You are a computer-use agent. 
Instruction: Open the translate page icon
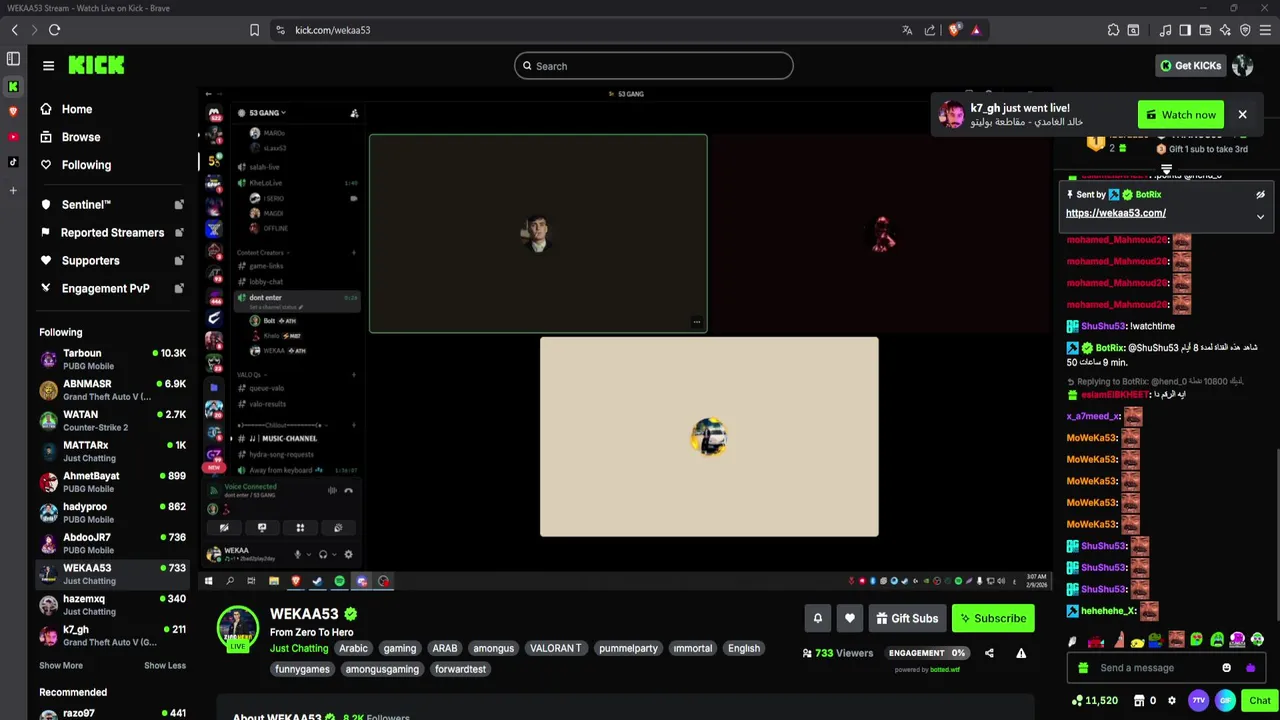[907, 30]
